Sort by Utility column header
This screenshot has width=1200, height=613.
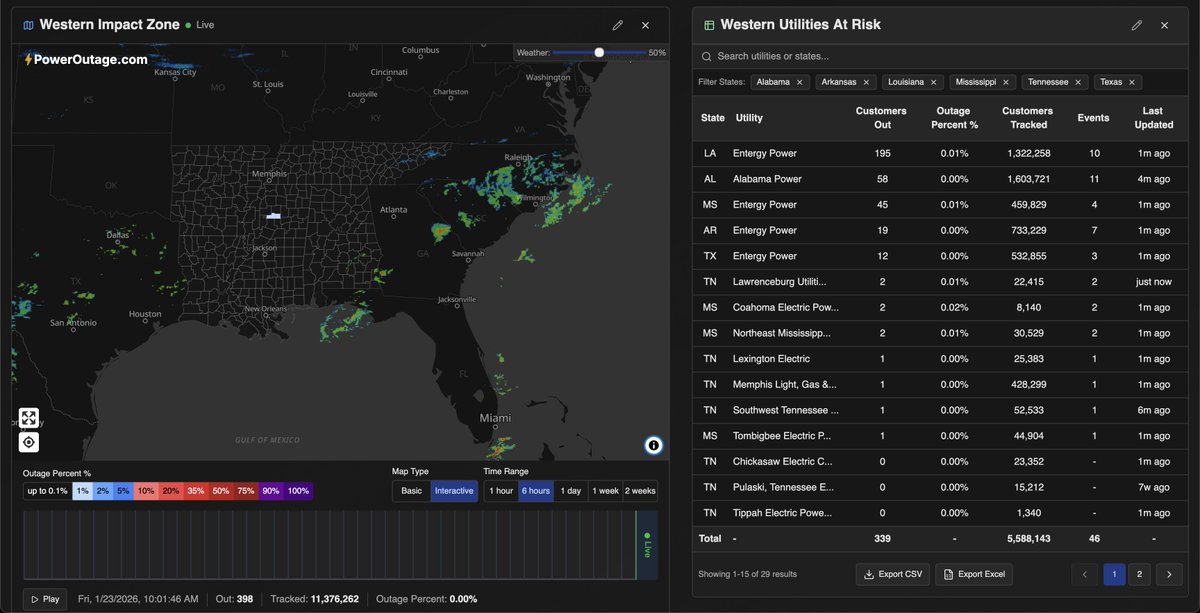[749, 118]
